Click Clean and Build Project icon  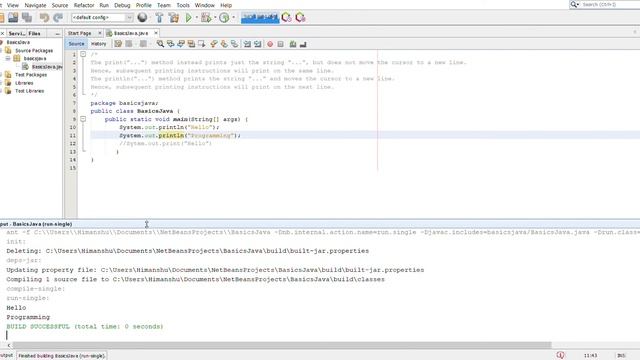[173, 18]
